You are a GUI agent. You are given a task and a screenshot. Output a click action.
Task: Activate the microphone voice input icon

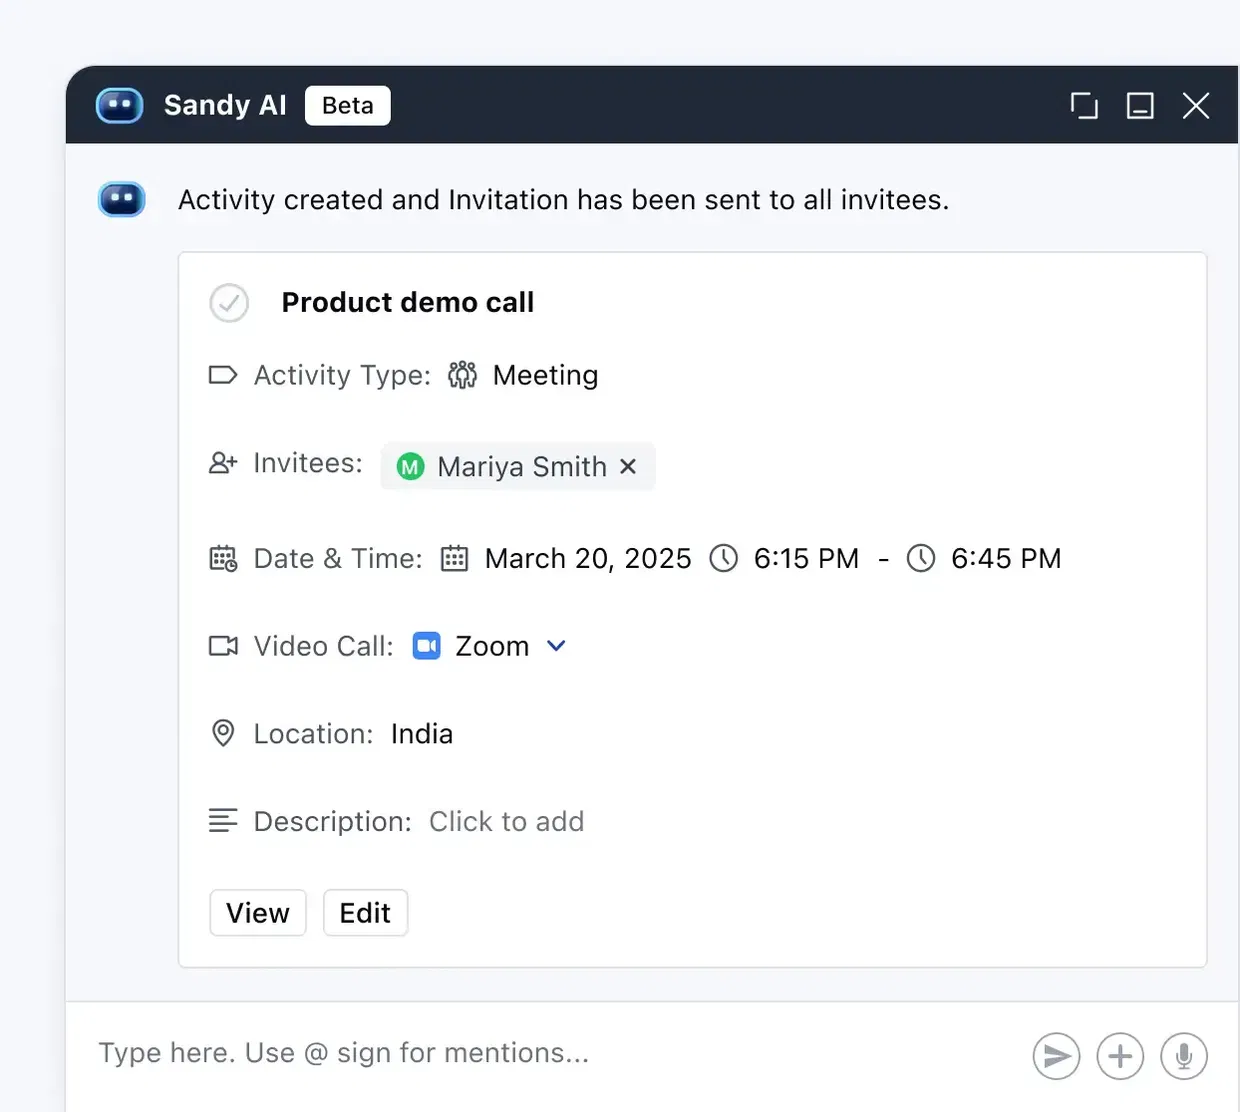point(1184,1056)
